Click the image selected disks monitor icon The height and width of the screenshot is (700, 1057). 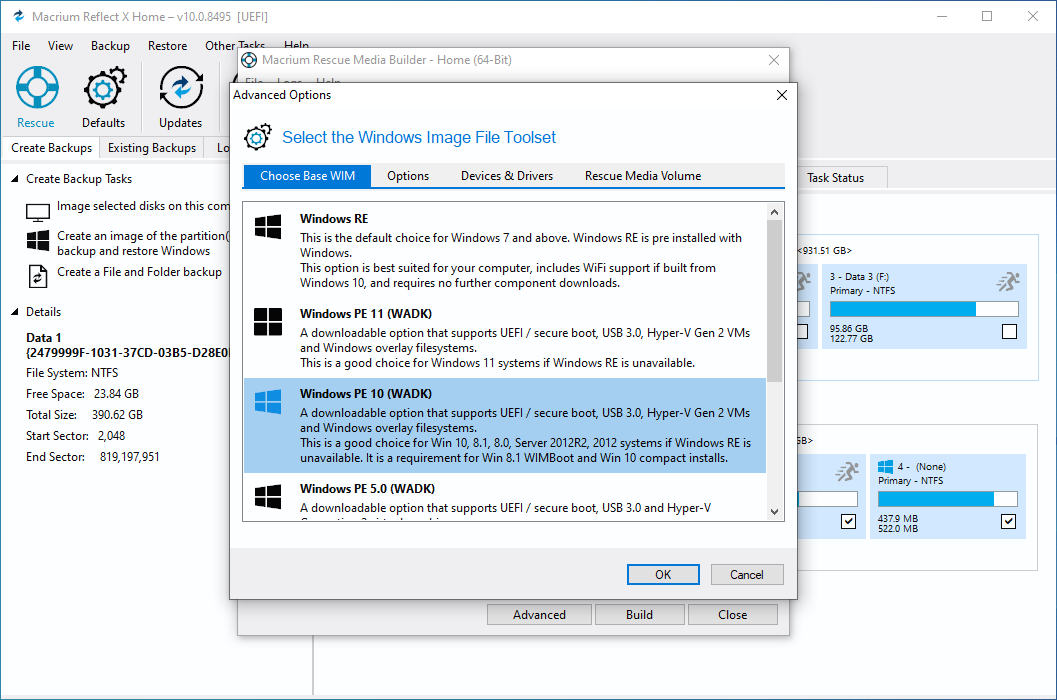[x=38, y=212]
